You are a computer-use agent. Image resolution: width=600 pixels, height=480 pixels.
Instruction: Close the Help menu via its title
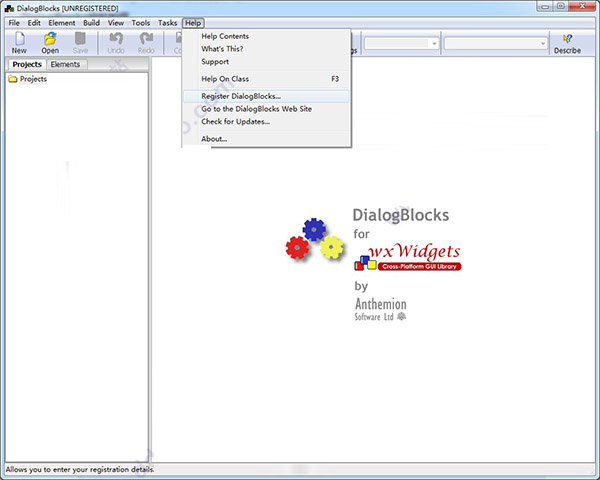pos(193,23)
